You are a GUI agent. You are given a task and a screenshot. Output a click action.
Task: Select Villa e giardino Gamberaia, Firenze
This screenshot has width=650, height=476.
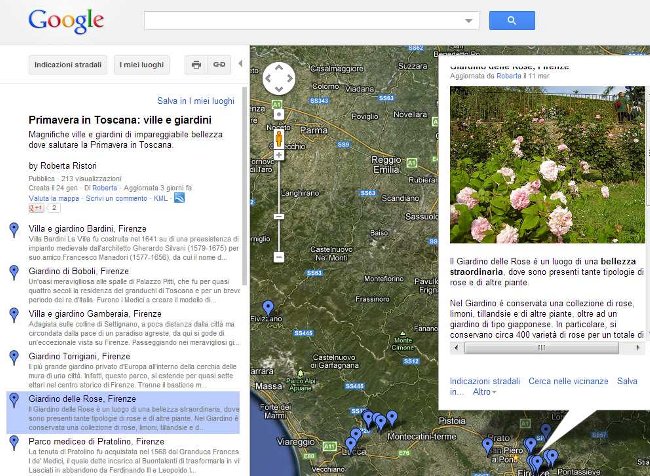coord(95,314)
